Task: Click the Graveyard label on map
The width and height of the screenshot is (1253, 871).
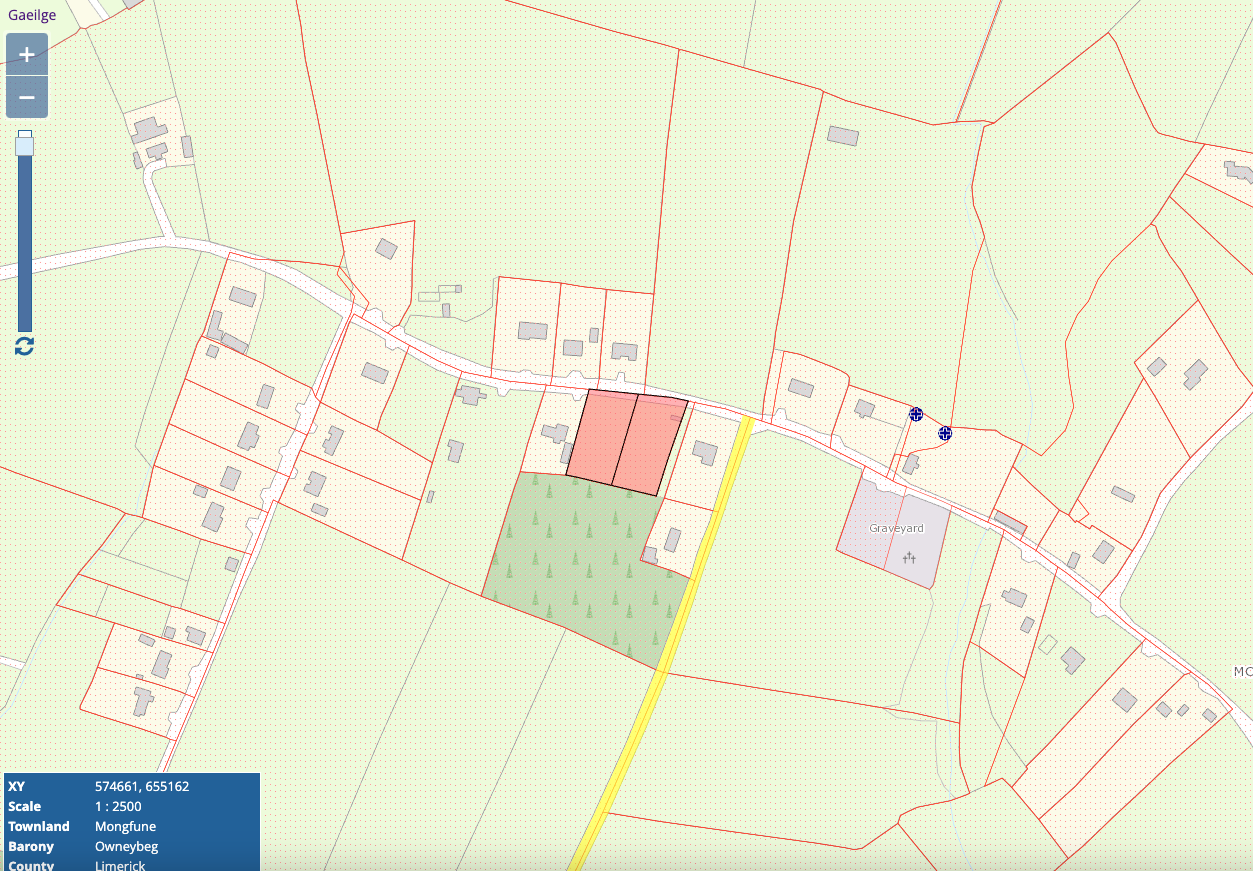Action: pos(896,528)
